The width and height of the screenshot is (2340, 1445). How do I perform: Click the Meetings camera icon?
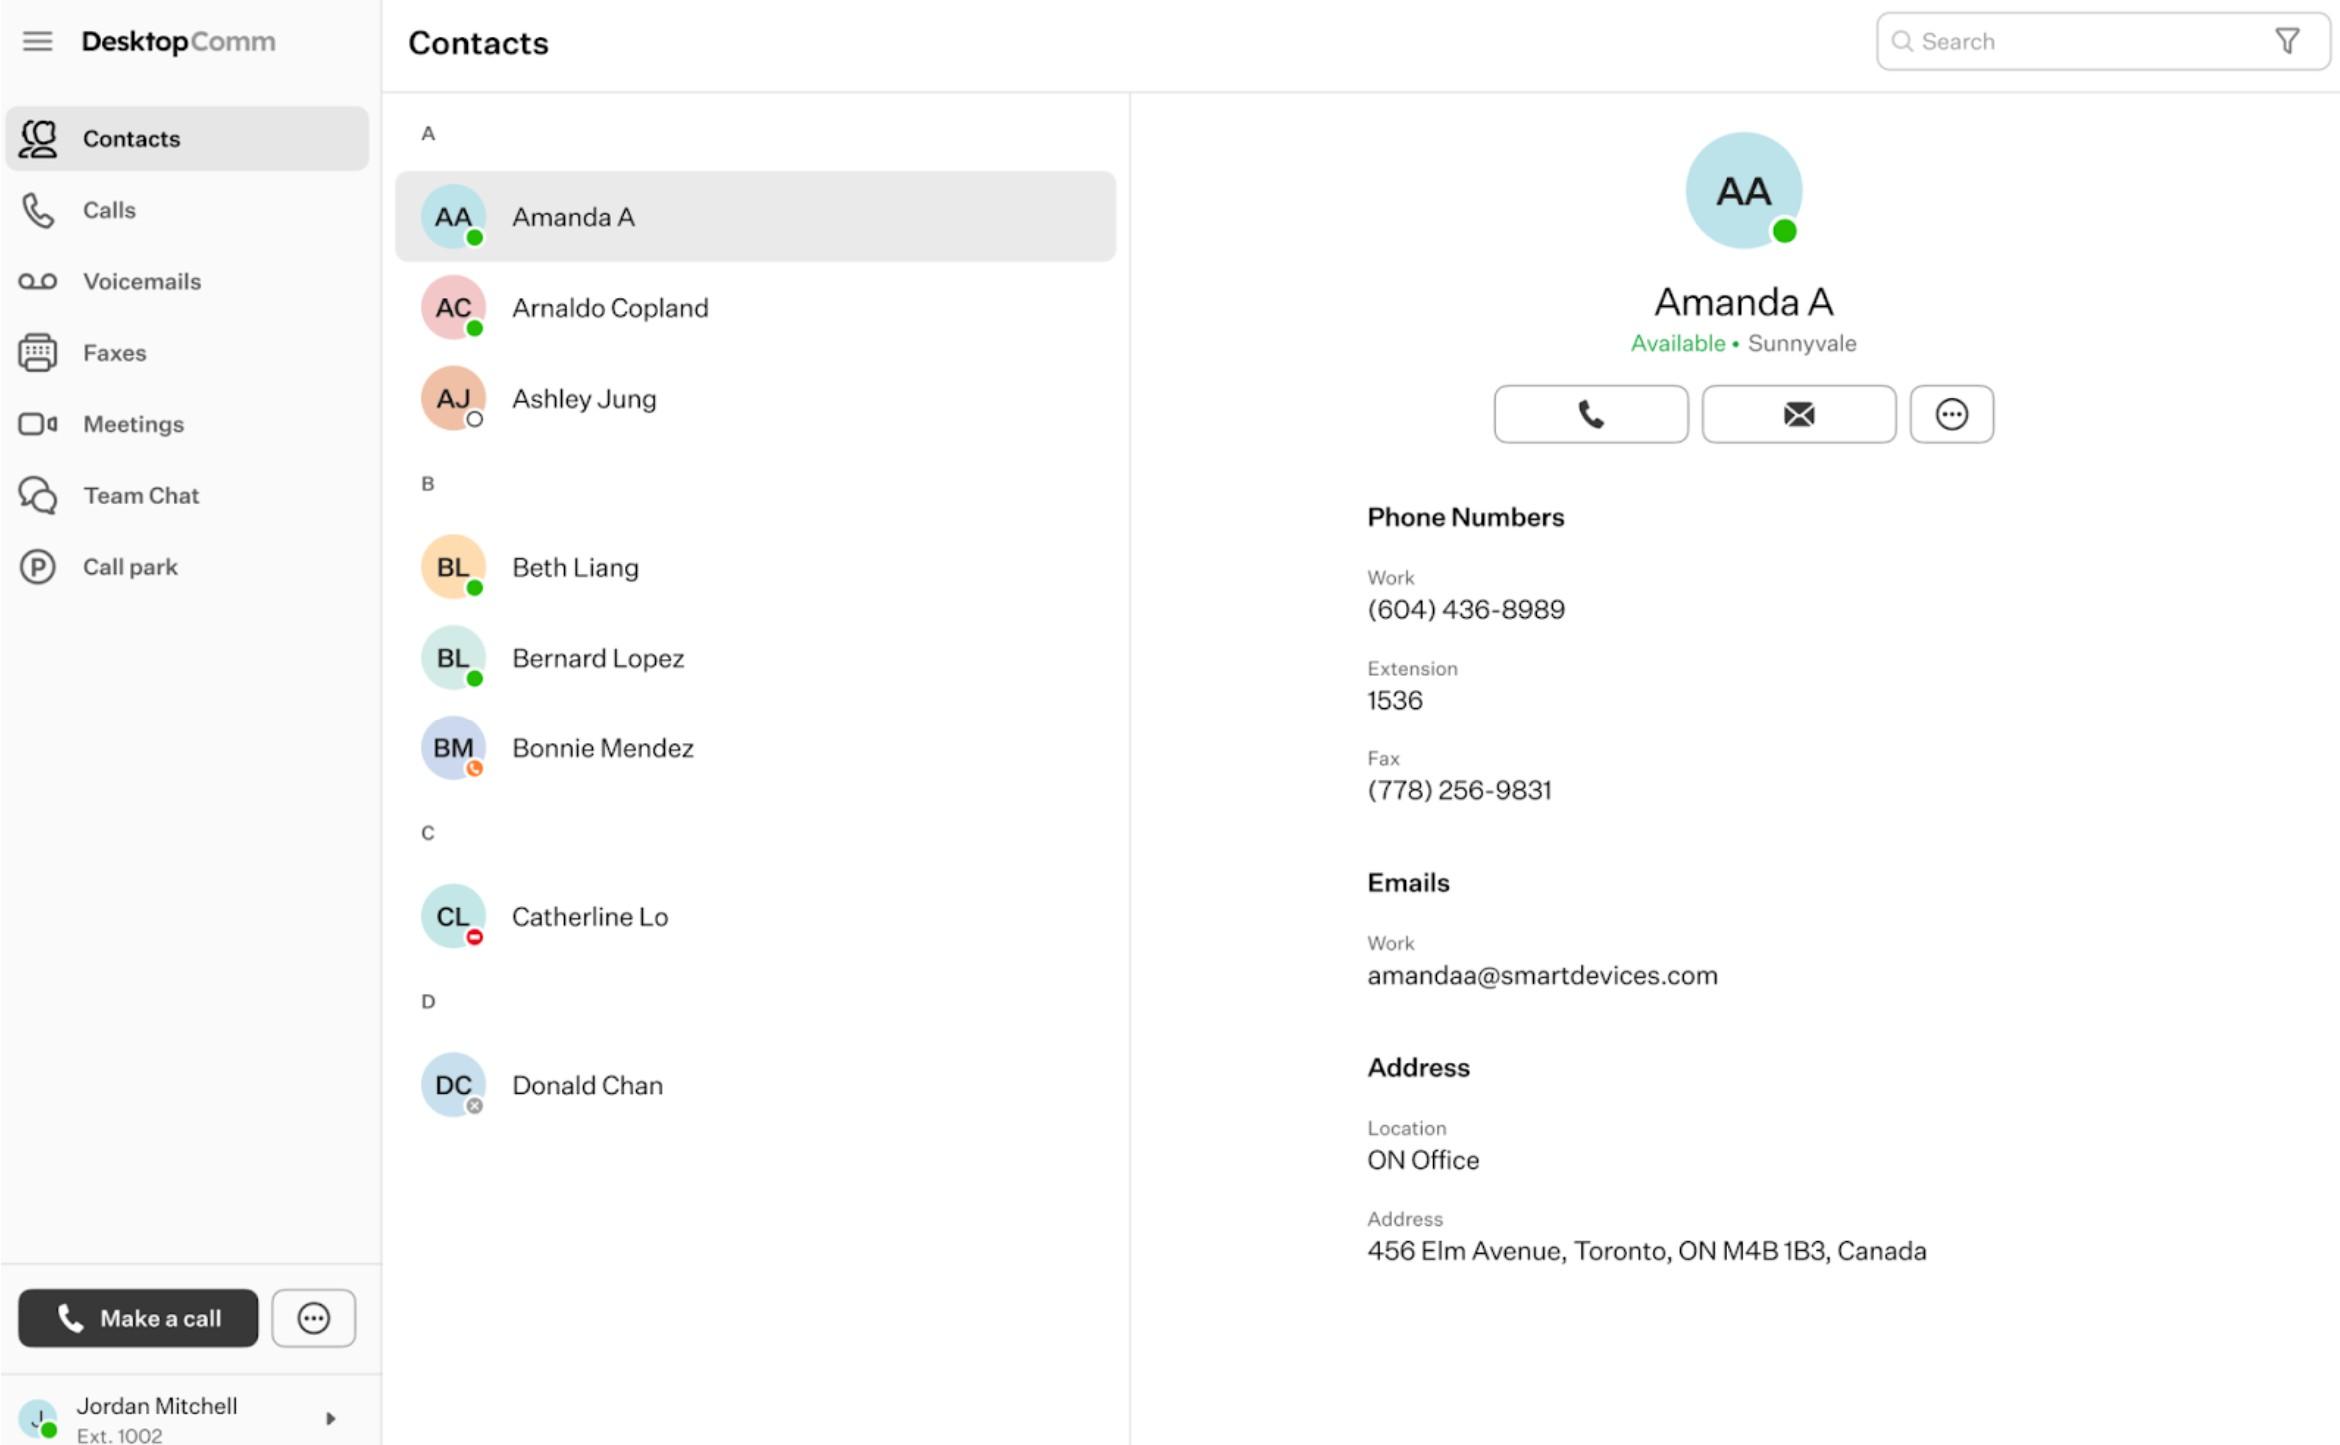(38, 424)
